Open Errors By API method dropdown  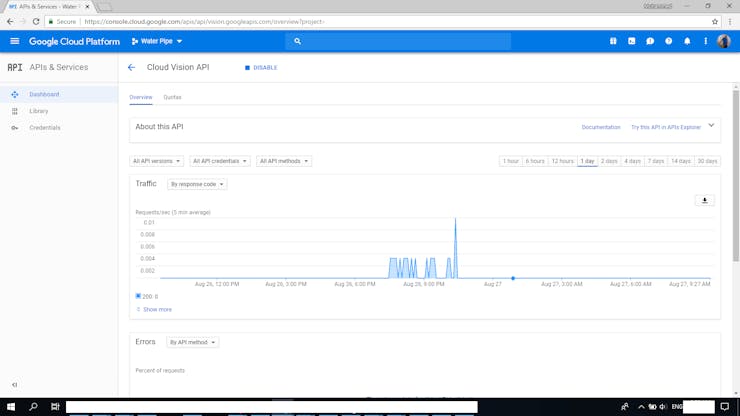coord(193,342)
